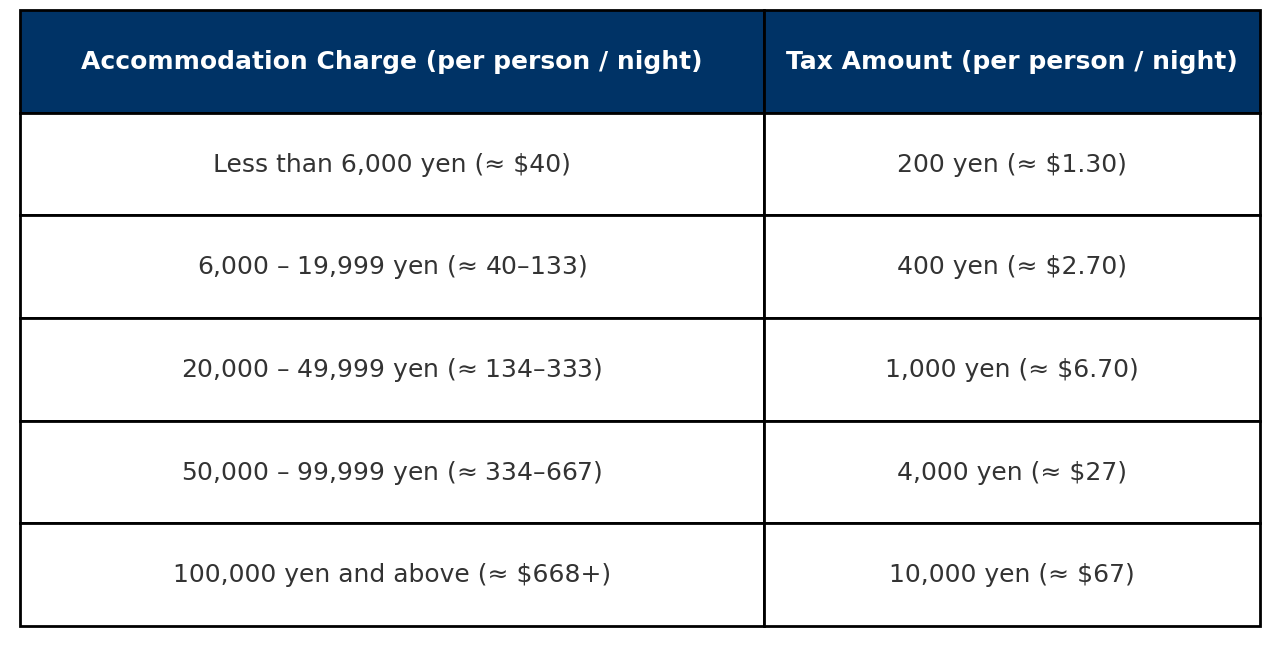Click the Tax Amount column header
The height and width of the screenshot is (646, 1280).
point(1011,62)
